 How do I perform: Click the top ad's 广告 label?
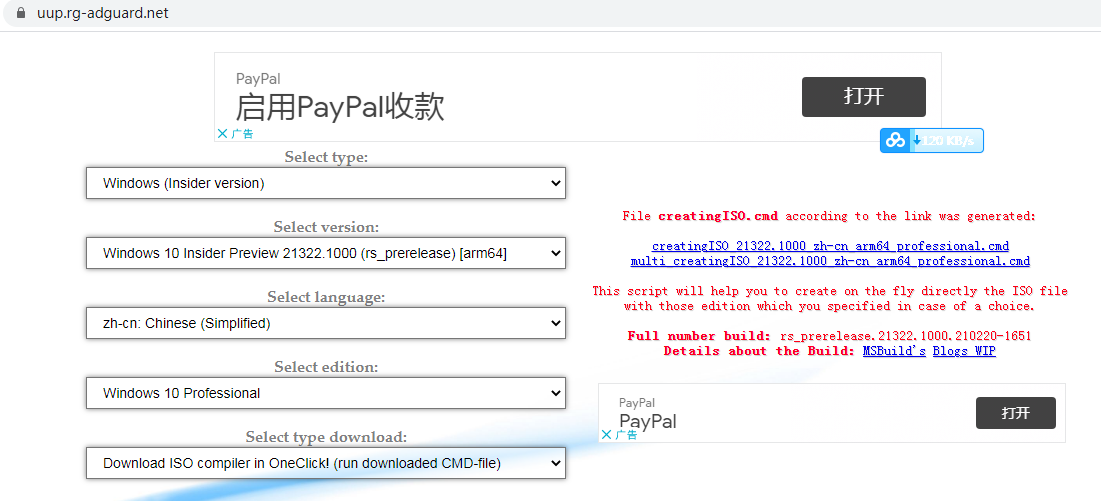[242, 133]
